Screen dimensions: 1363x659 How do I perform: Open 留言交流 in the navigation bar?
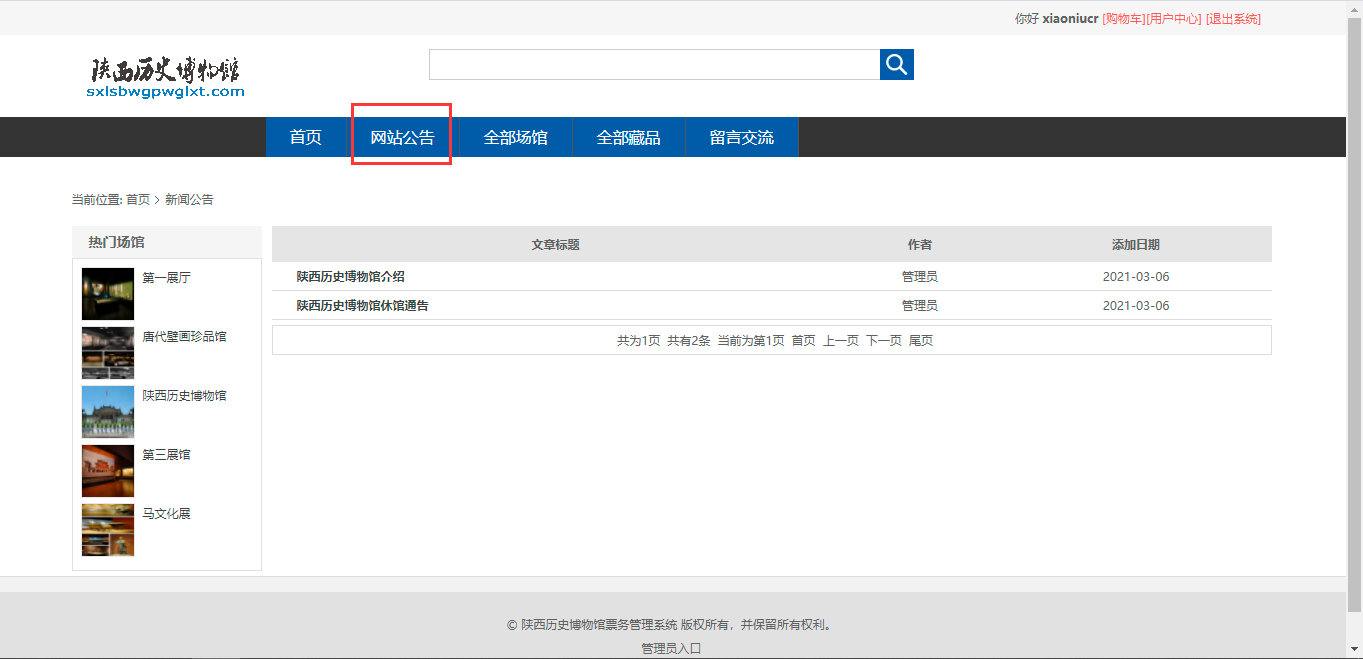[742, 137]
